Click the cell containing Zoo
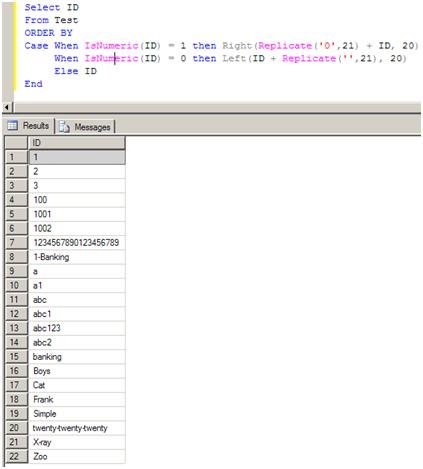The width and height of the screenshot is (423, 469). pyautogui.click(x=77, y=456)
